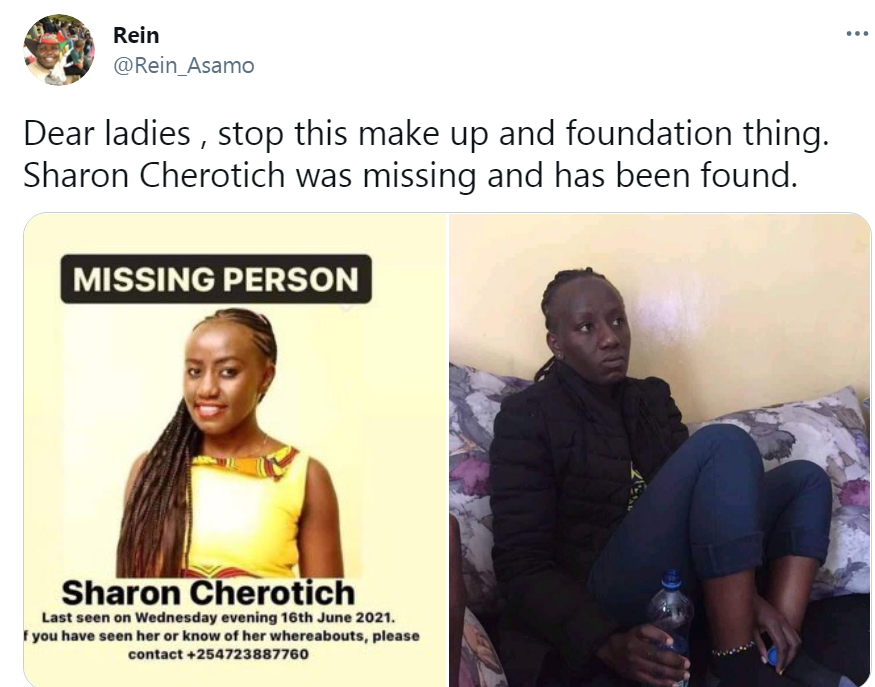875x687 pixels.
Task: Open the photo of woman on couch
Action: click(x=660, y=450)
